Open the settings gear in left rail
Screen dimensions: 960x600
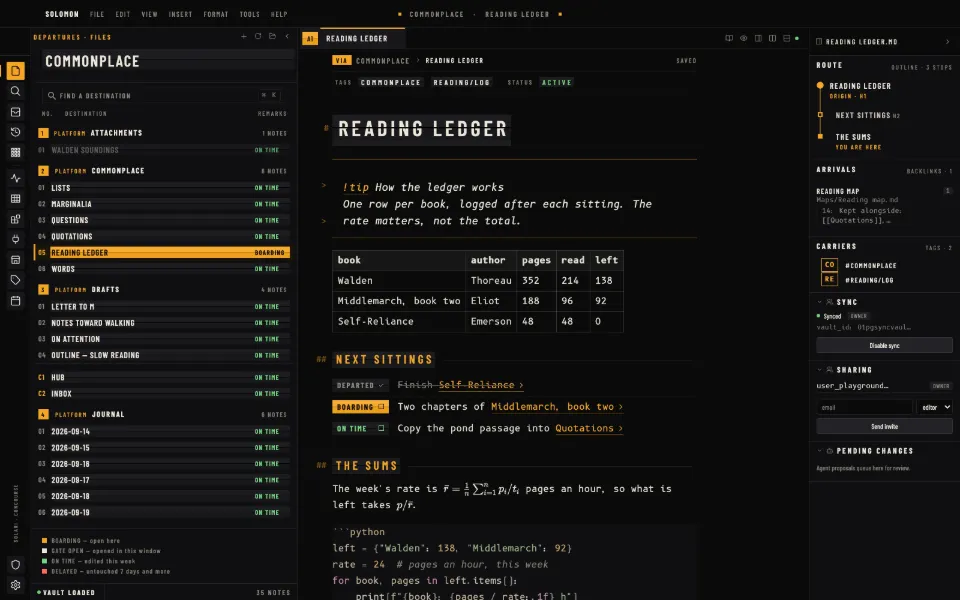click(15, 585)
